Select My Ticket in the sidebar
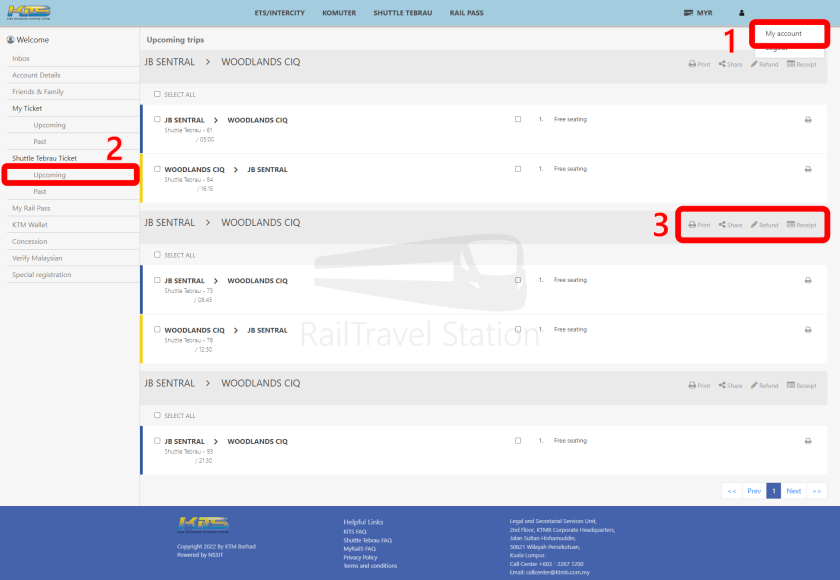Screen dimensions: 840x580 pyautogui.click(x=27, y=108)
